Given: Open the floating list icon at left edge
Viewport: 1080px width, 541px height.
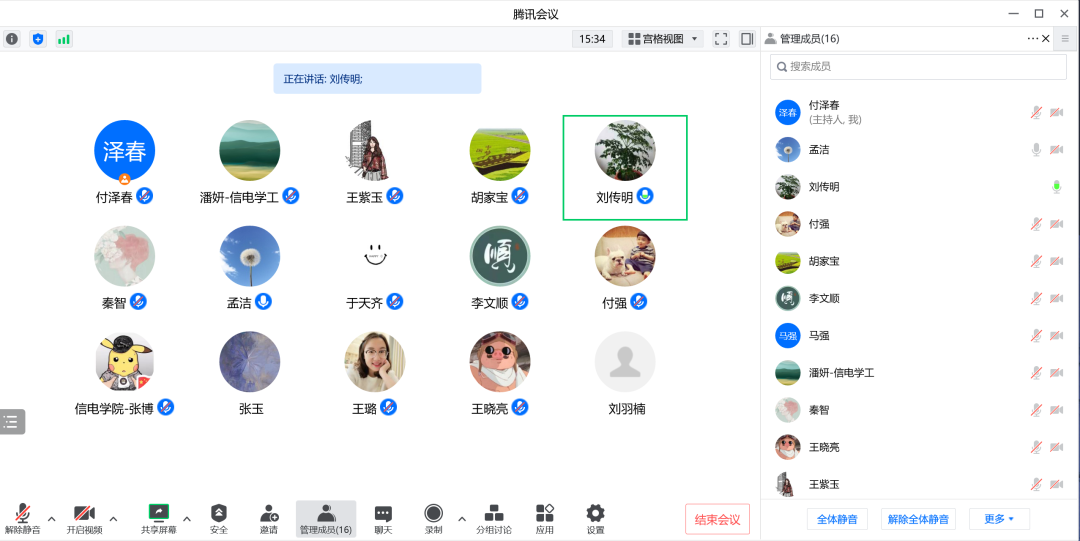Looking at the screenshot, I should pos(12,422).
